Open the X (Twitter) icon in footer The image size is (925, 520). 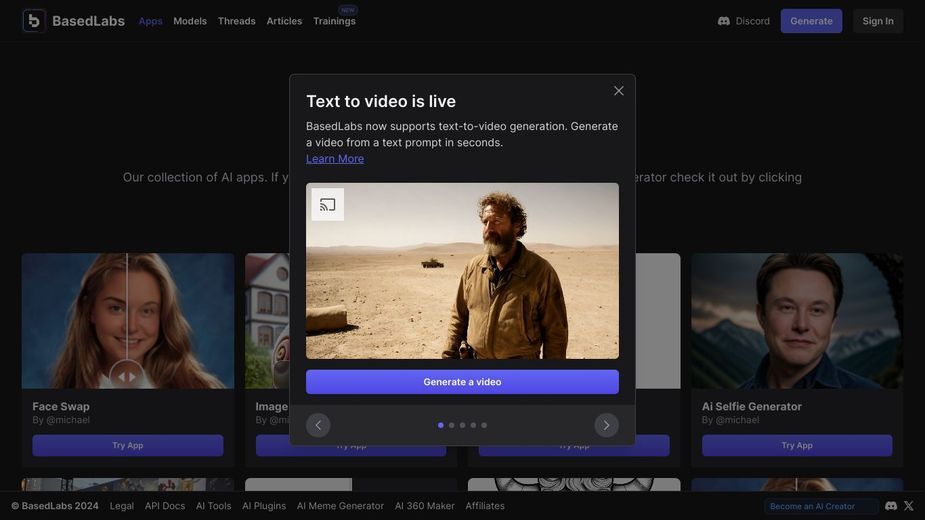point(908,506)
